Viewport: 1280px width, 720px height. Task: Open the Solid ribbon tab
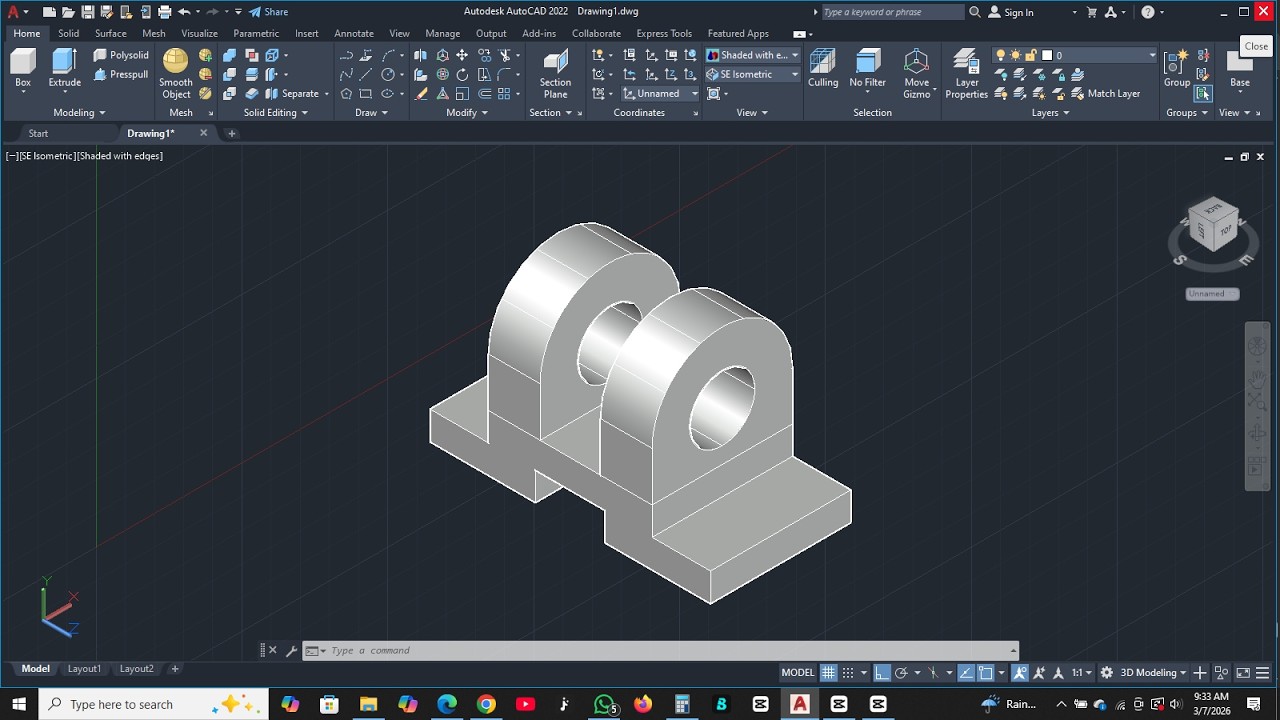coord(68,33)
